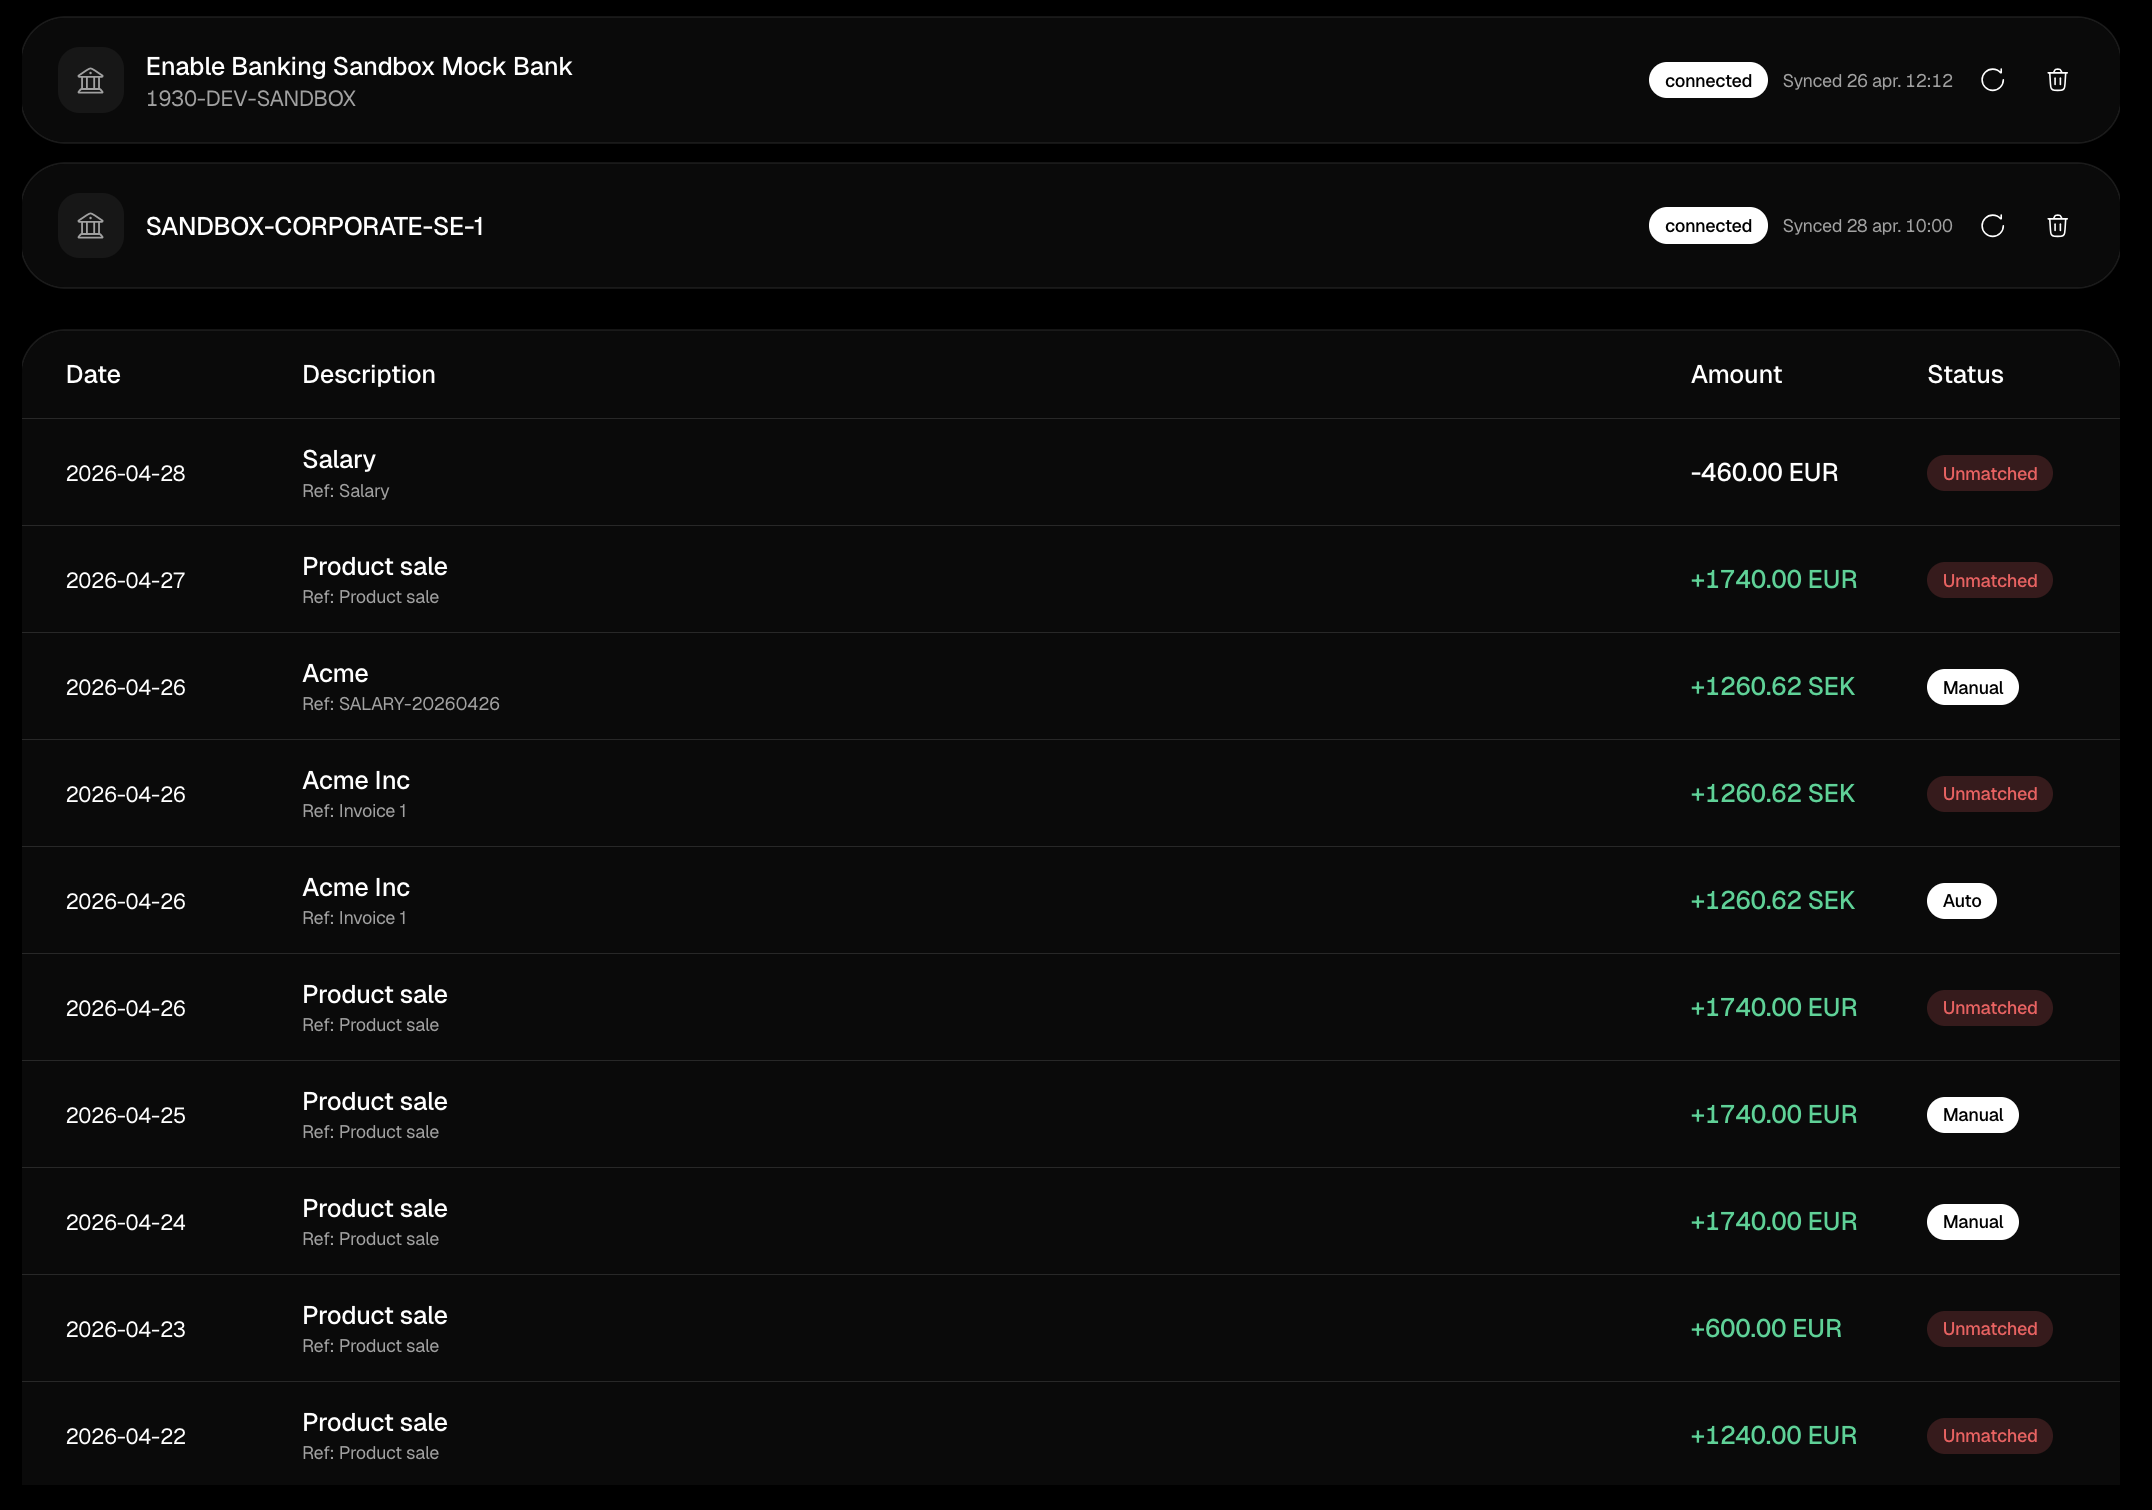Click Synced 26 apr. 12:12 text
The width and height of the screenshot is (2152, 1510).
tap(1867, 81)
